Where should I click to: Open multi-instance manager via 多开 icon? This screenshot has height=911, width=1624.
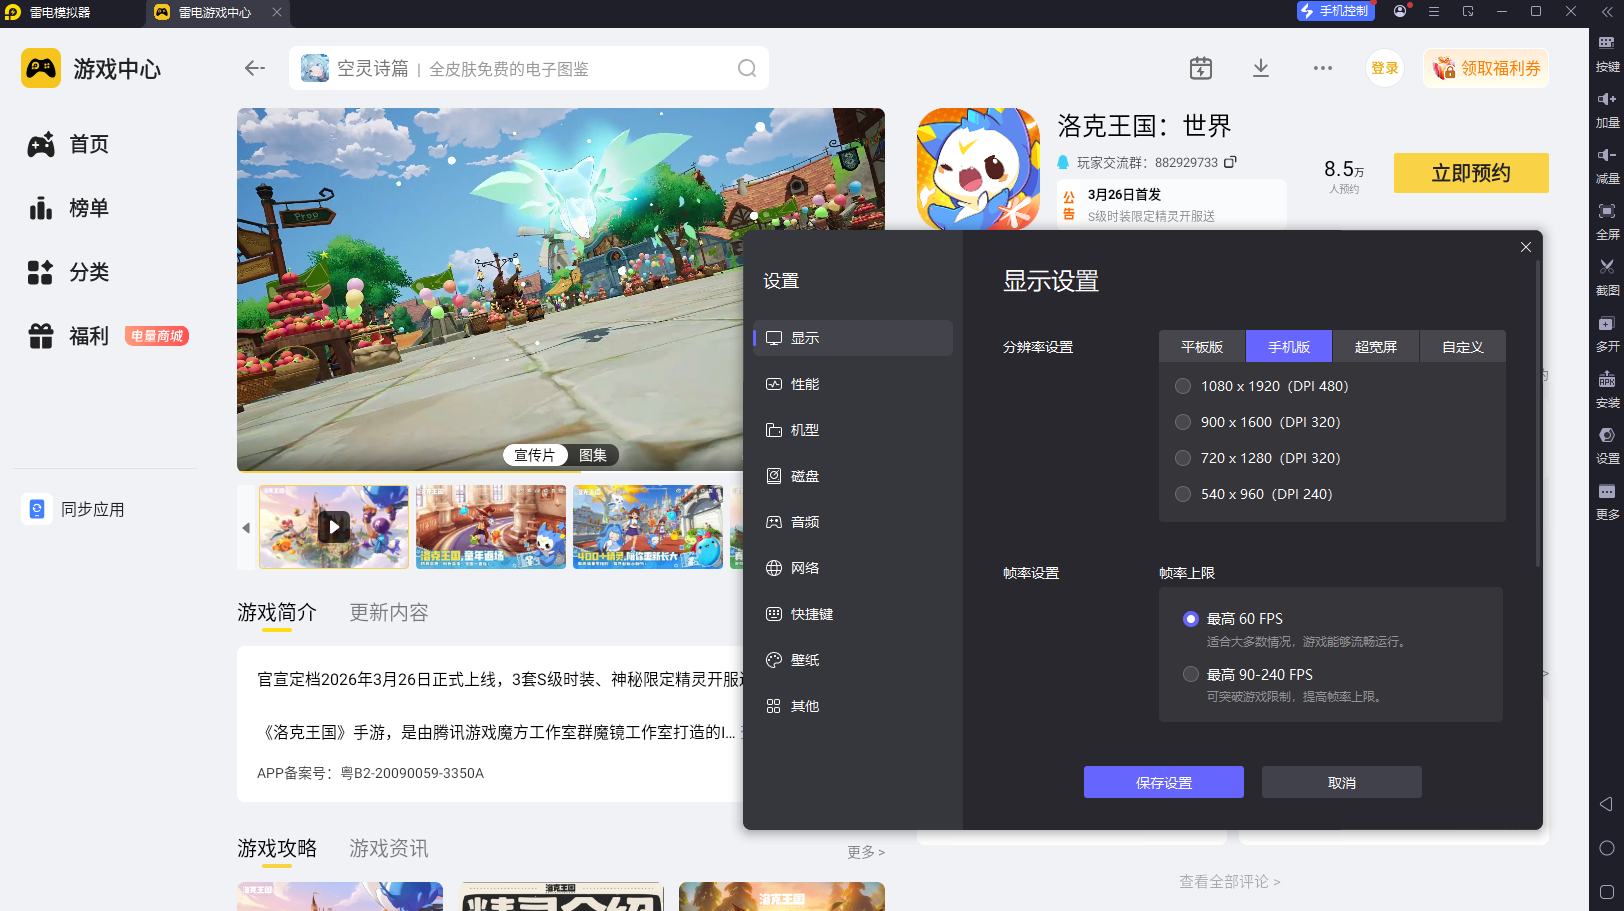[x=1606, y=333]
